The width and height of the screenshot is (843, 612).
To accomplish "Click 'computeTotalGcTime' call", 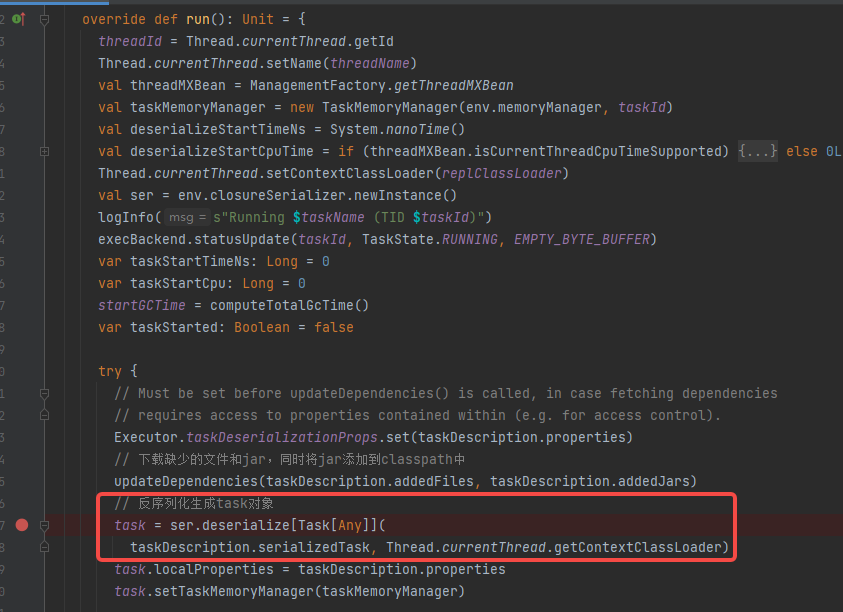I will (x=282, y=305).
